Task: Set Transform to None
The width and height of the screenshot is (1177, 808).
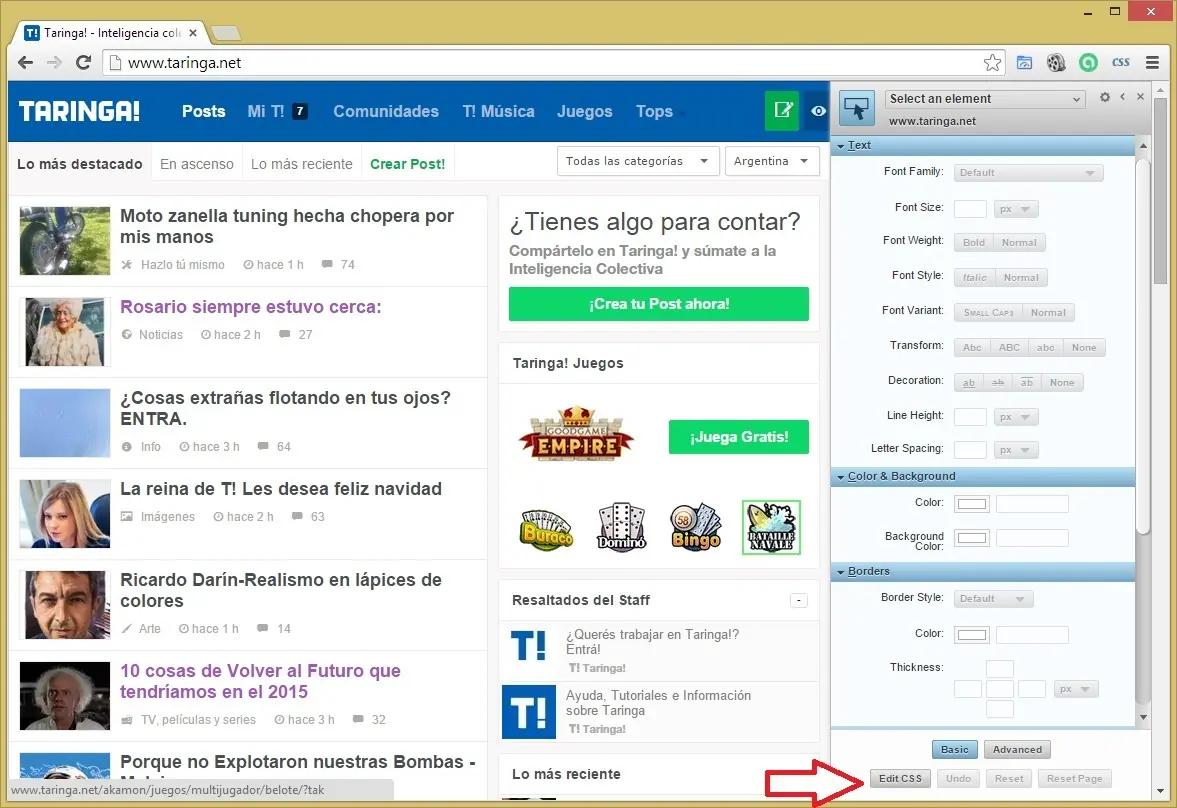Action: (1084, 348)
